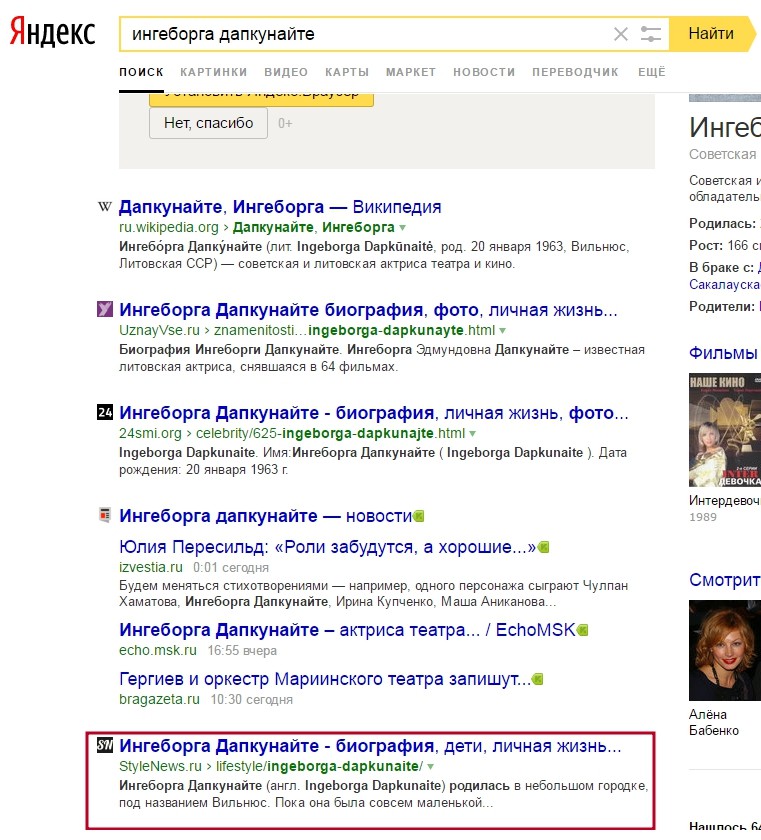Open the StyleNews биография, дети result
The image size is (761, 840).
click(370, 746)
